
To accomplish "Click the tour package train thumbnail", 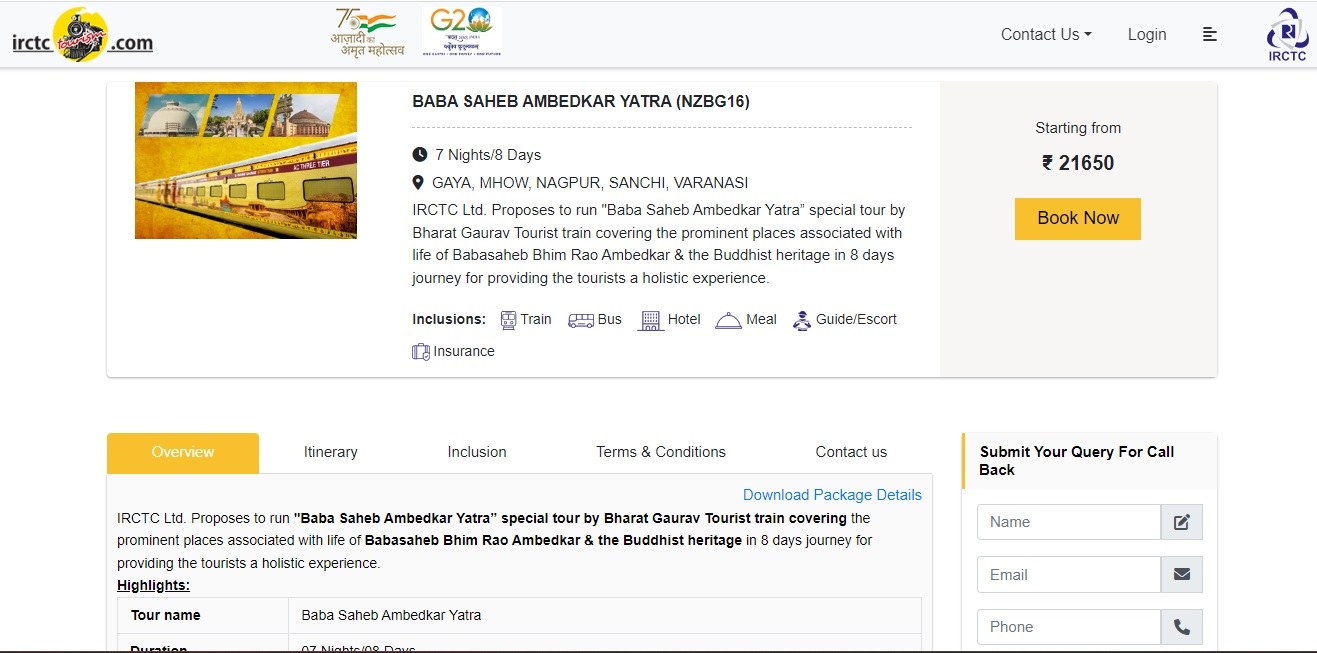I will point(246,161).
